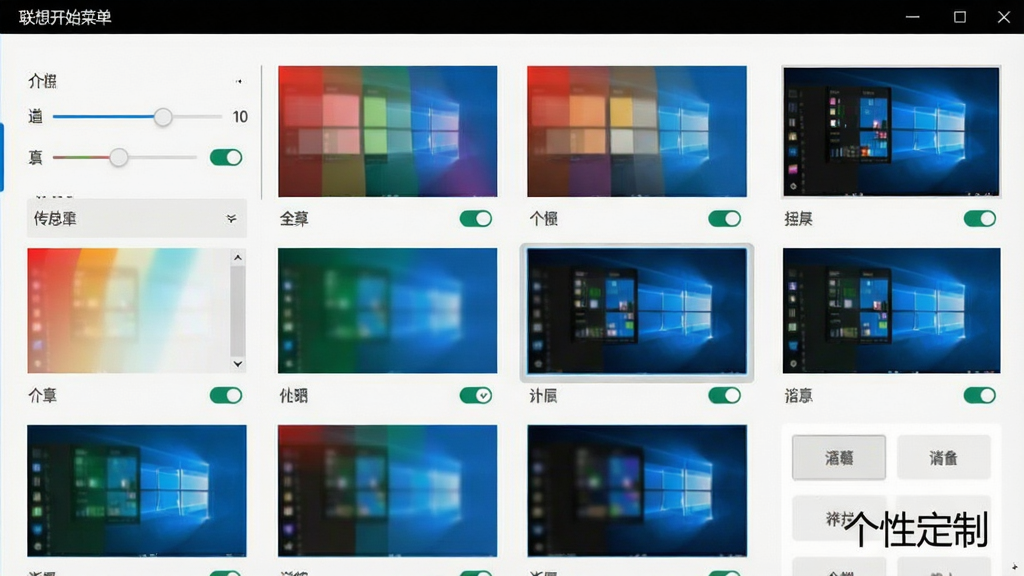This screenshot has width=1024, height=576.
Task: Choose the bottom-left green-tinted thumbnail
Action: pyautogui.click(x=137, y=490)
